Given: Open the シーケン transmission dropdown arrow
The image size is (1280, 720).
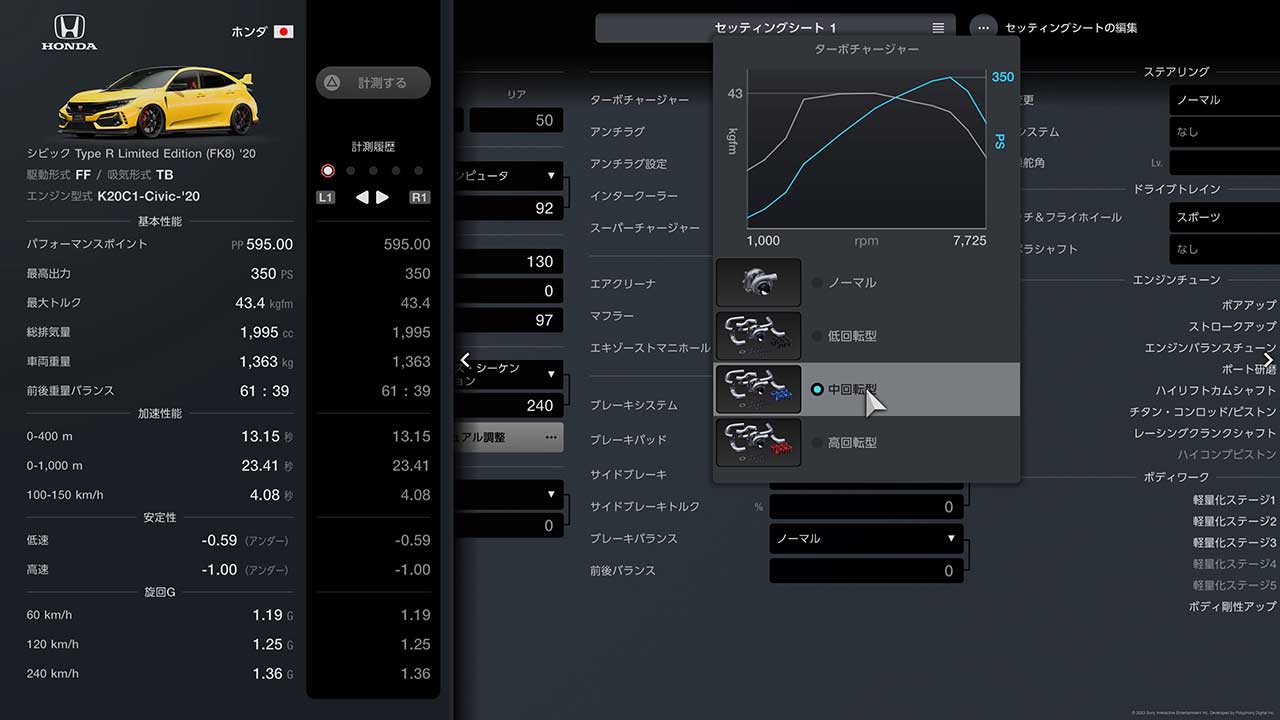Looking at the screenshot, I should pyautogui.click(x=551, y=375).
